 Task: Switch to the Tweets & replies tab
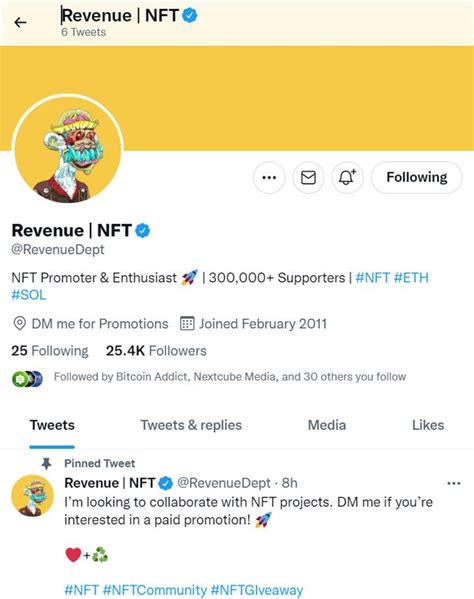coord(191,425)
